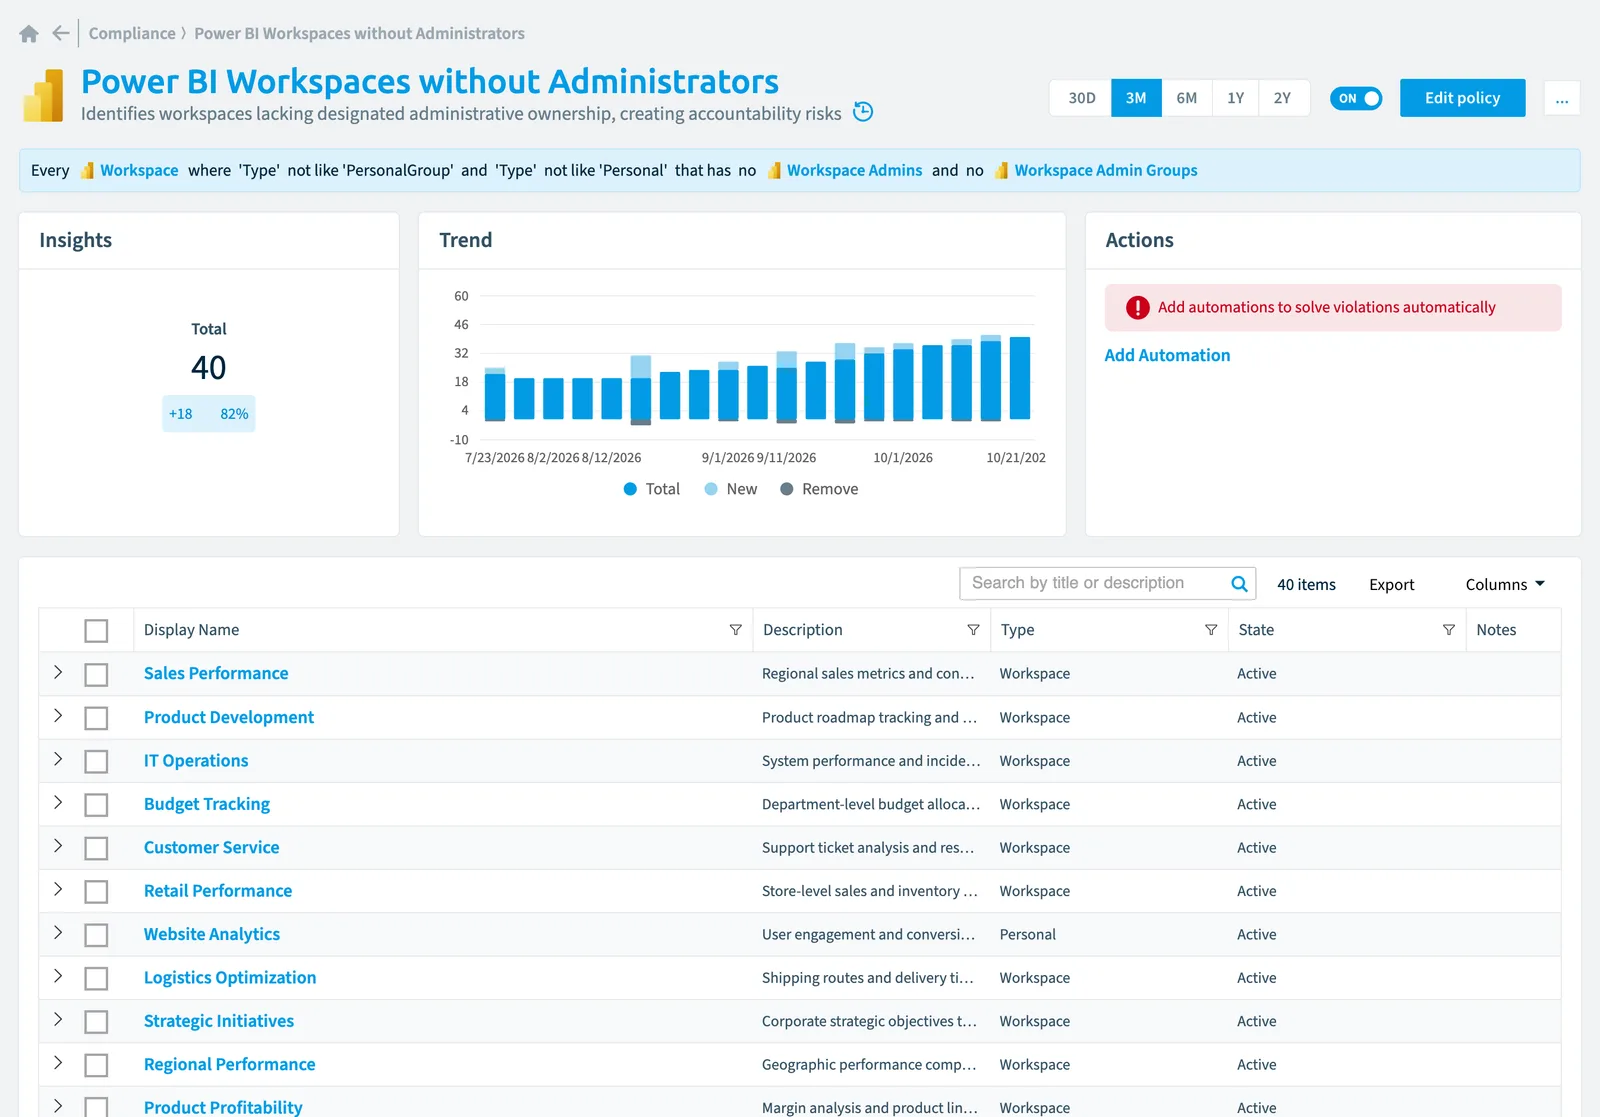Select the IT Operations row checkbox
The width and height of the screenshot is (1600, 1117).
click(x=96, y=762)
